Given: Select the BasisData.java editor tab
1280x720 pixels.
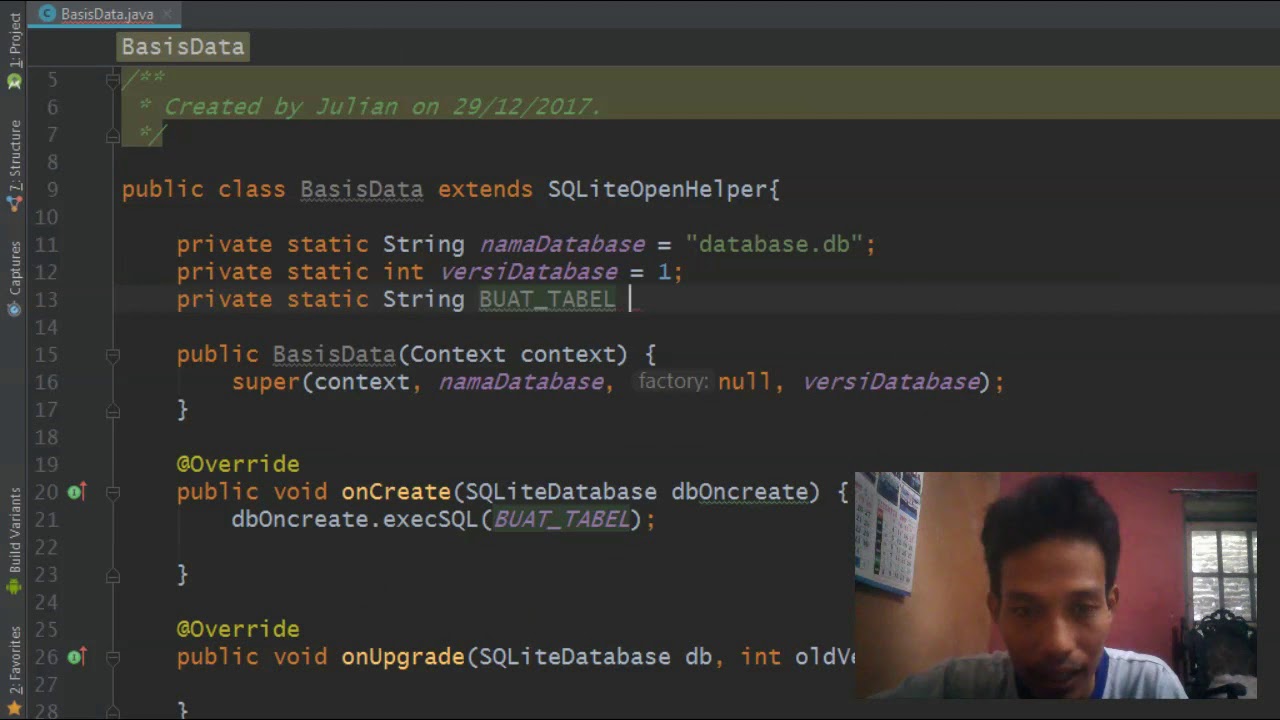Looking at the screenshot, I should tap(105, 14).
